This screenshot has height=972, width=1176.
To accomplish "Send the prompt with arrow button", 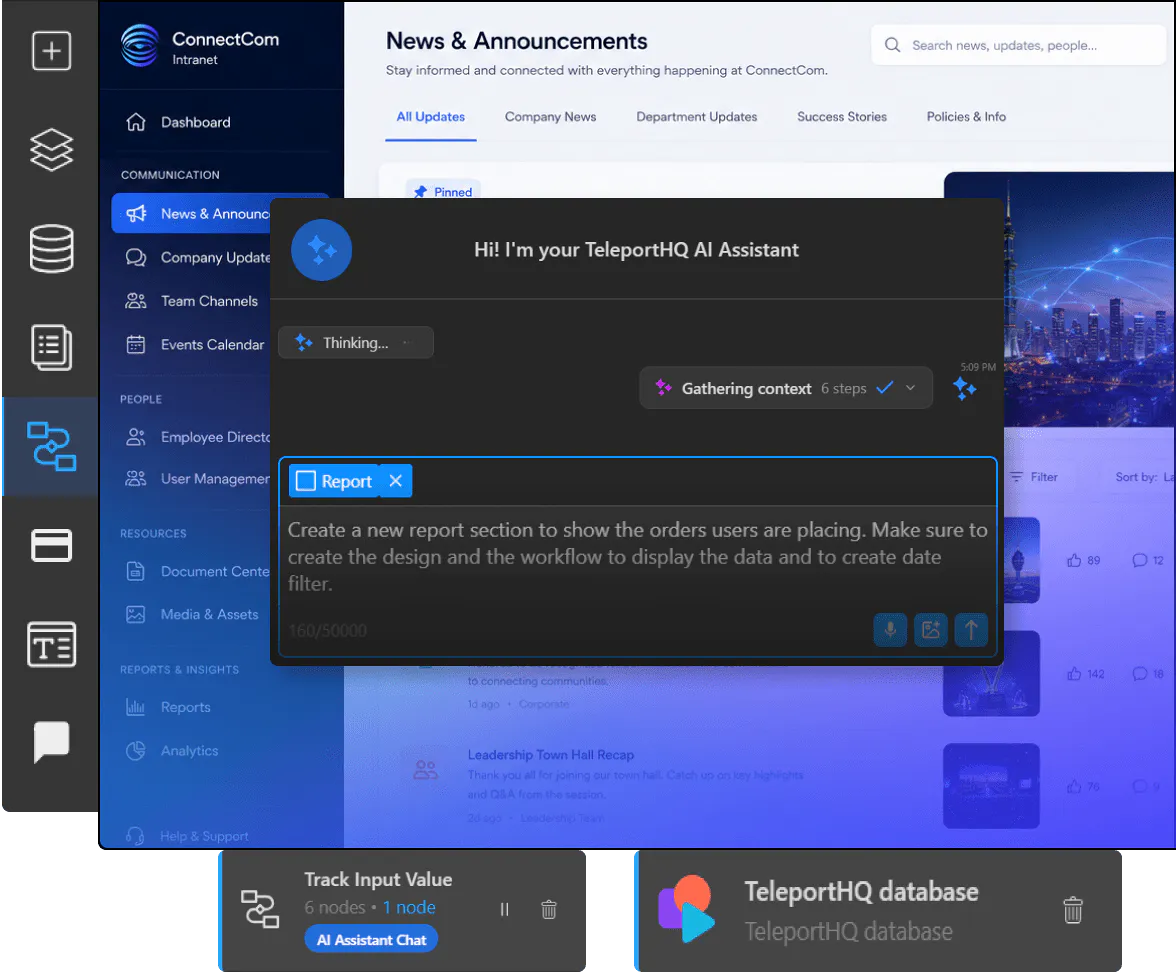I will point(971,629).
